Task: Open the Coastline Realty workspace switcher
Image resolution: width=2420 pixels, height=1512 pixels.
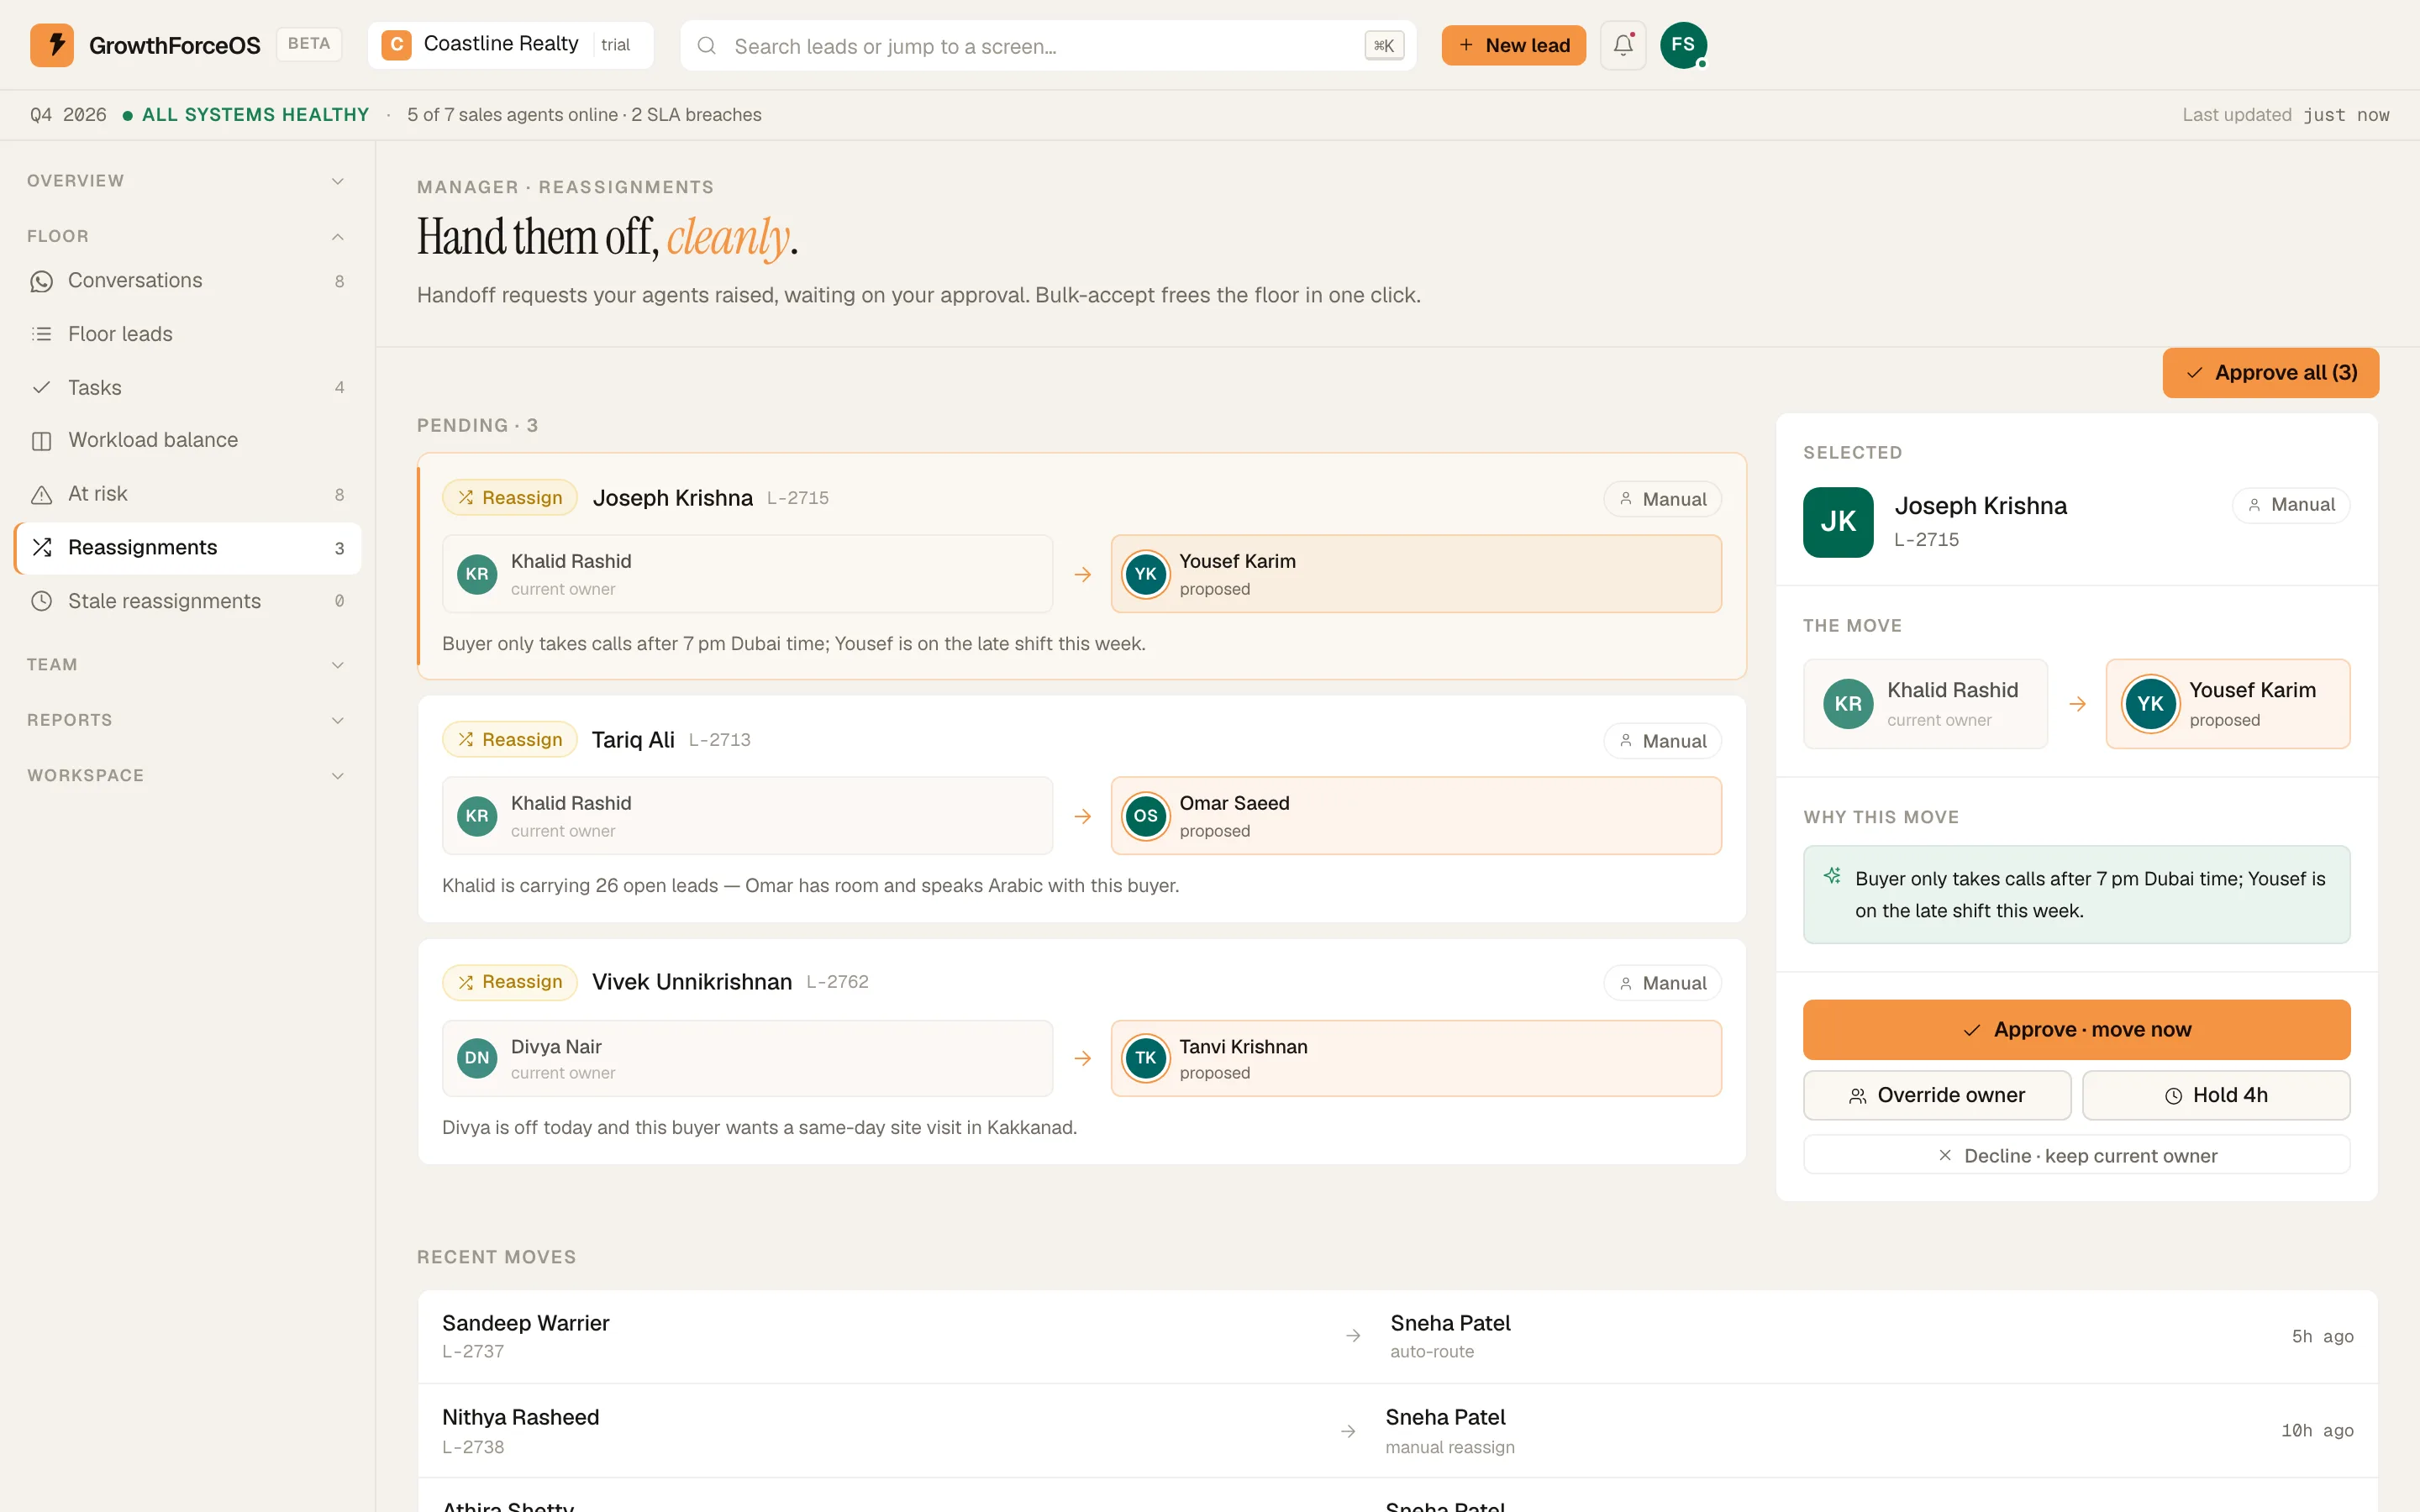Action: [x=510, y=45]
